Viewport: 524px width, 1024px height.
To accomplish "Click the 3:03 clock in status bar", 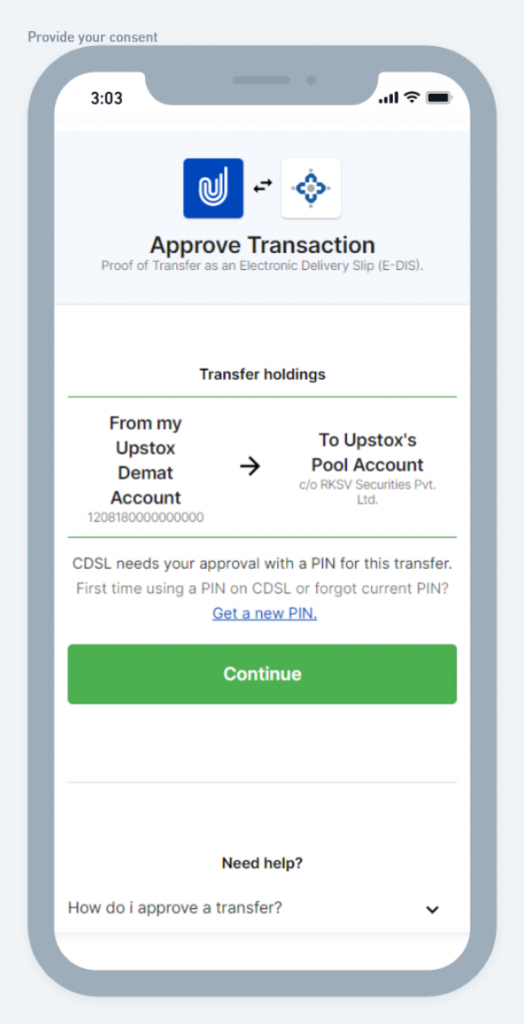I will click(x=106, y=99).
